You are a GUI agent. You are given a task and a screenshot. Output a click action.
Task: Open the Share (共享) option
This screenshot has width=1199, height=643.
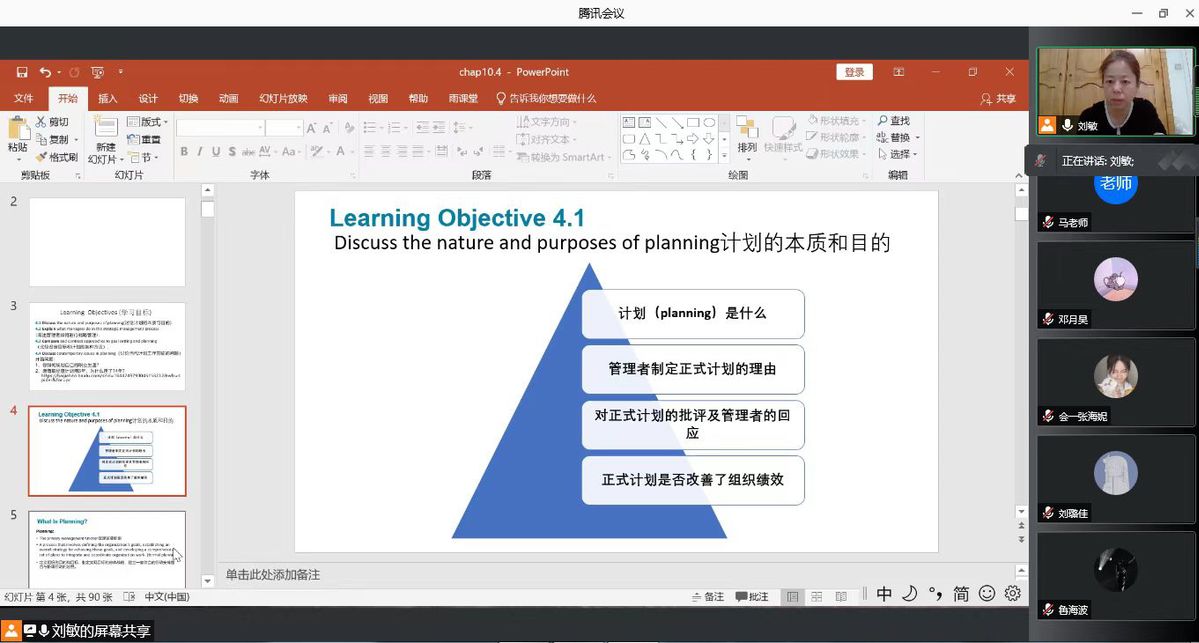click(x=998, y=99)
